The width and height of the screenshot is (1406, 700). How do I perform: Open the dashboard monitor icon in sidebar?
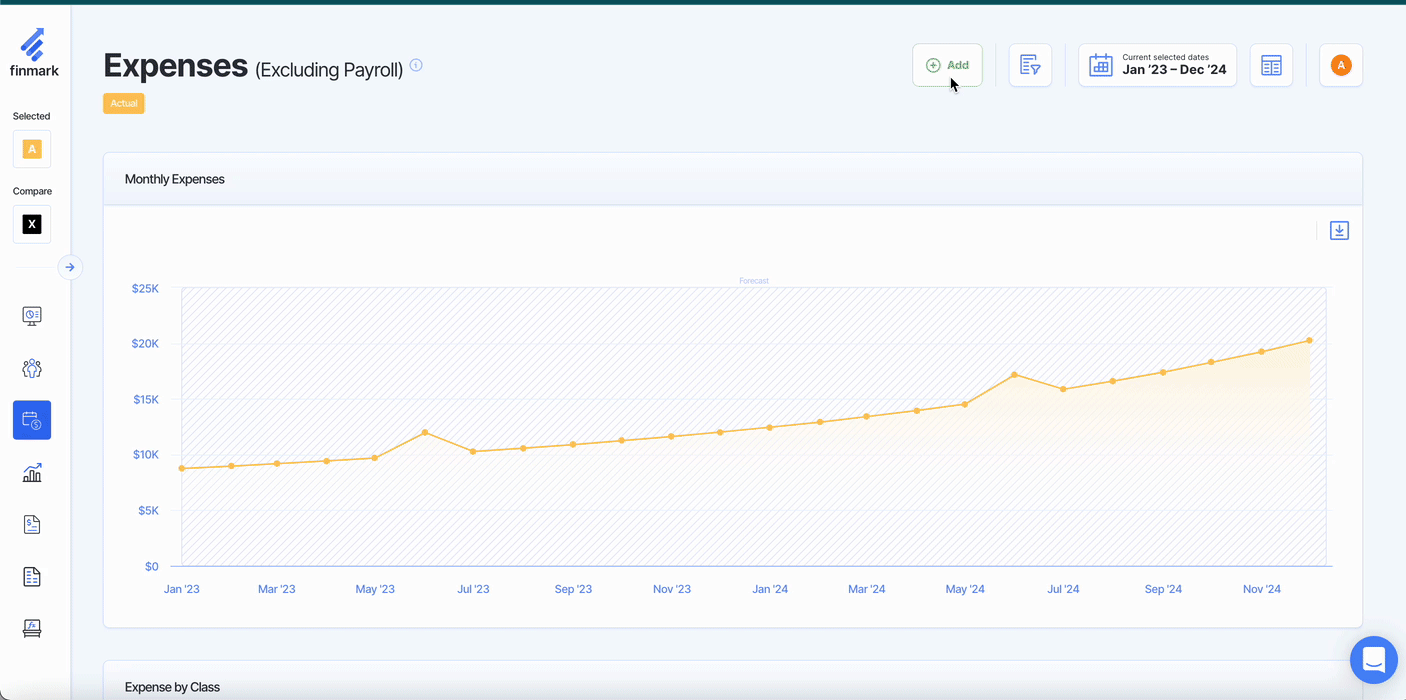click(x=32, y=316)
